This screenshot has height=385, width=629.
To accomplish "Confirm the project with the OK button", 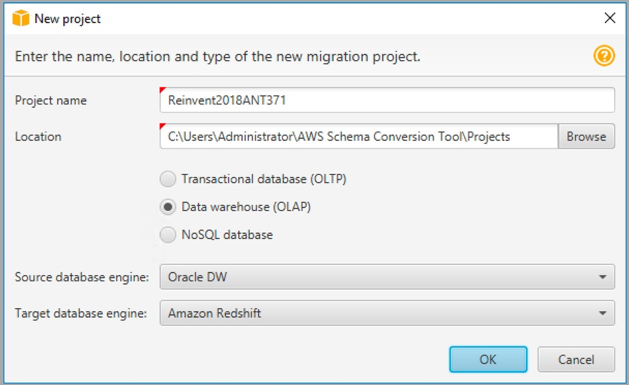I will 488,359.
